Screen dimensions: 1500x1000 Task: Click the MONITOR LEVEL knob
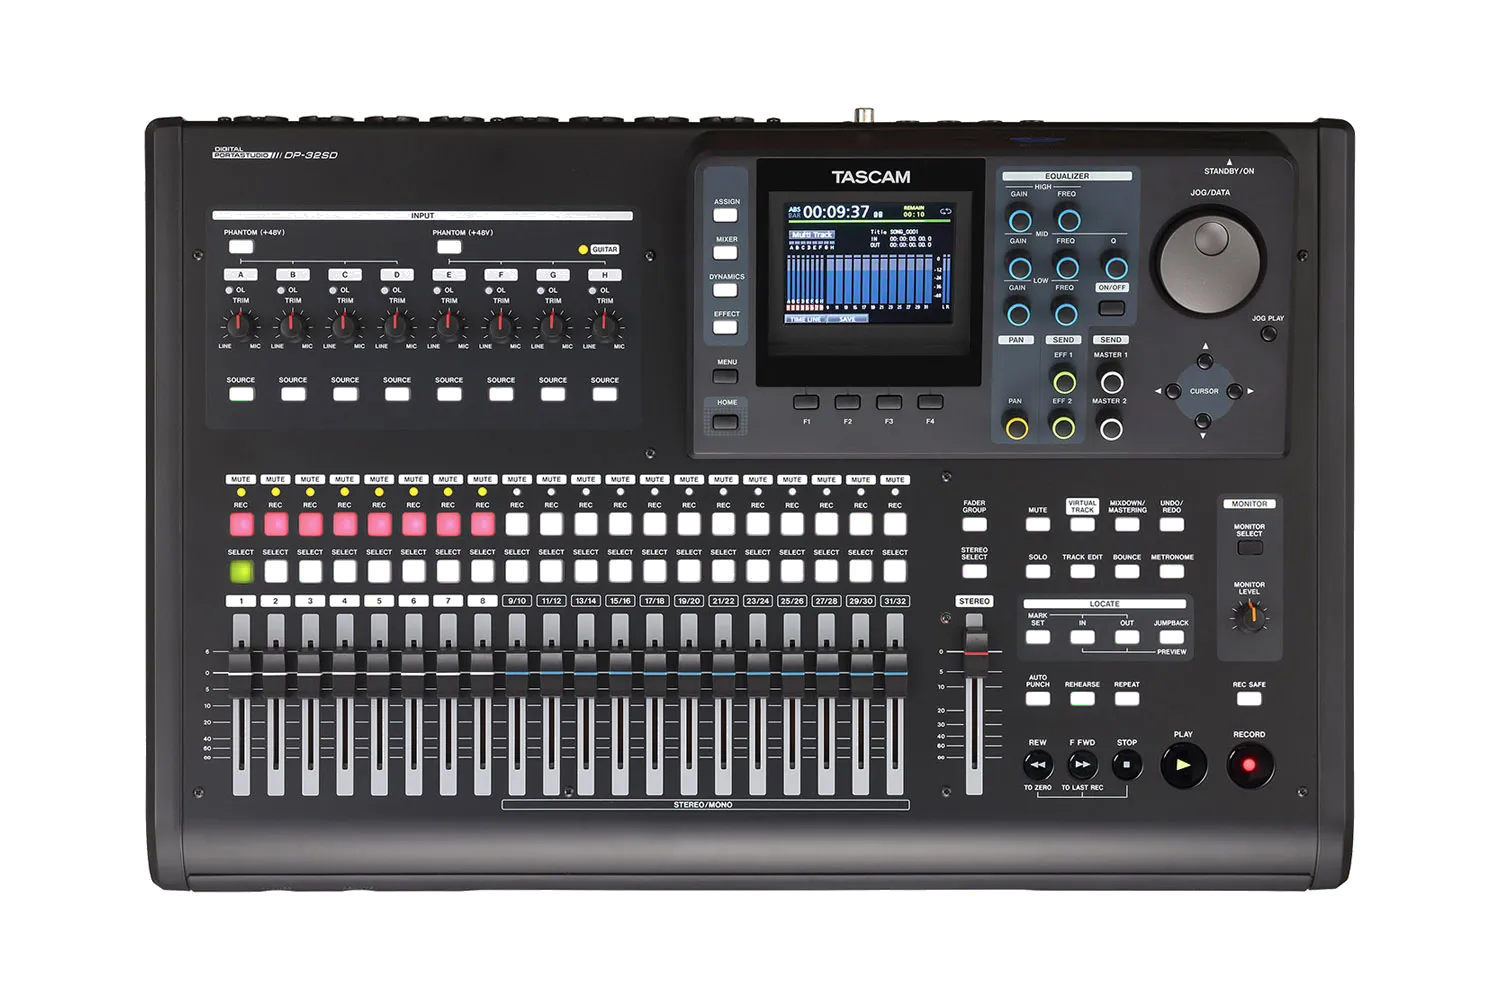click(x=1249, y=617)
